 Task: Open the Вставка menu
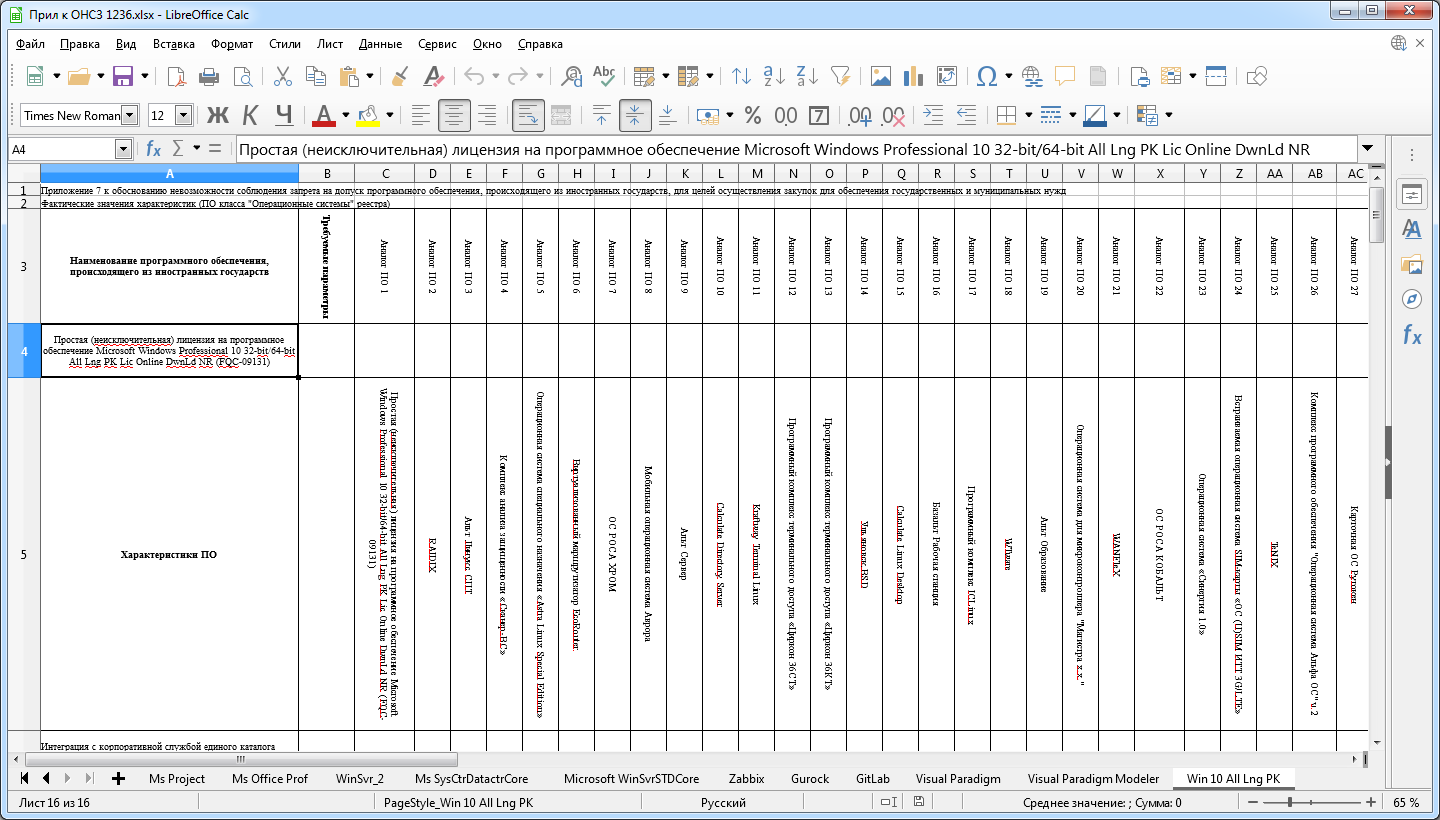(174, 44)
